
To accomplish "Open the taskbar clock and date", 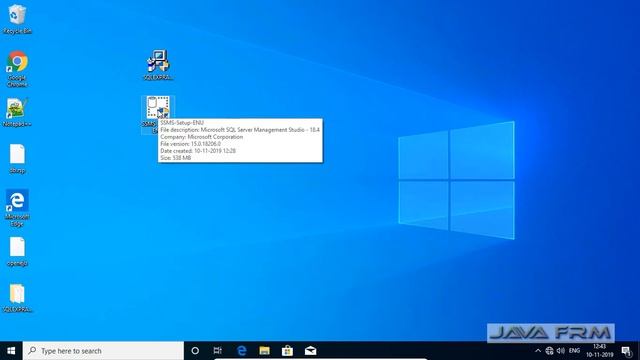I will (600, 351).
